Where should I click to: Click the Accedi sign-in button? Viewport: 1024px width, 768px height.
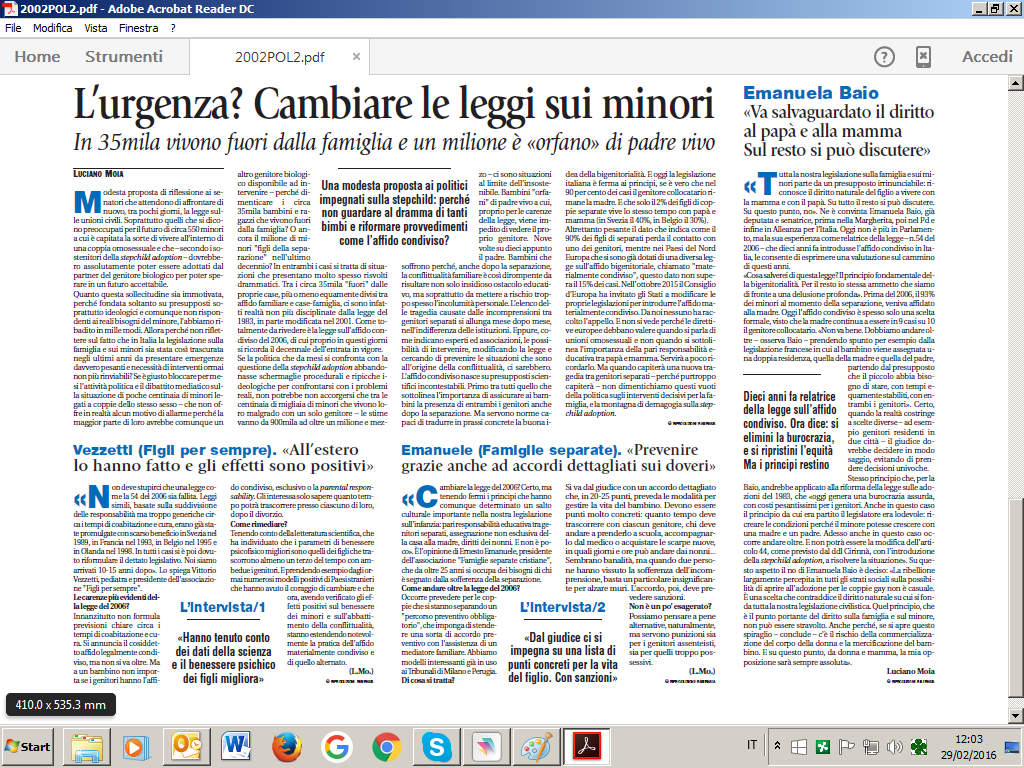coord(987,57)
